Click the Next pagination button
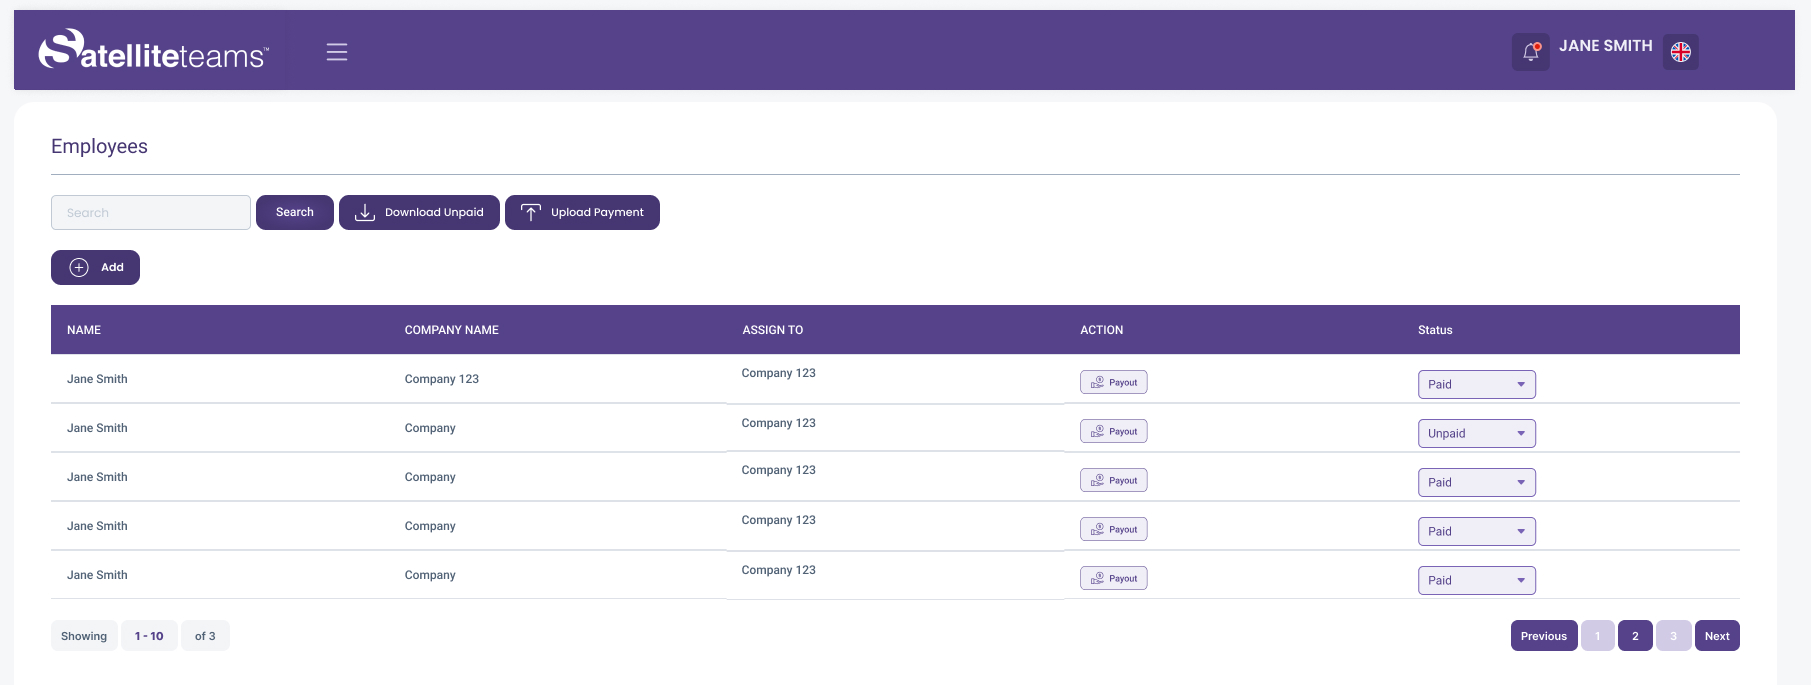The width and height of the screenshot is (1811, 685). (x=1717, y=636)
